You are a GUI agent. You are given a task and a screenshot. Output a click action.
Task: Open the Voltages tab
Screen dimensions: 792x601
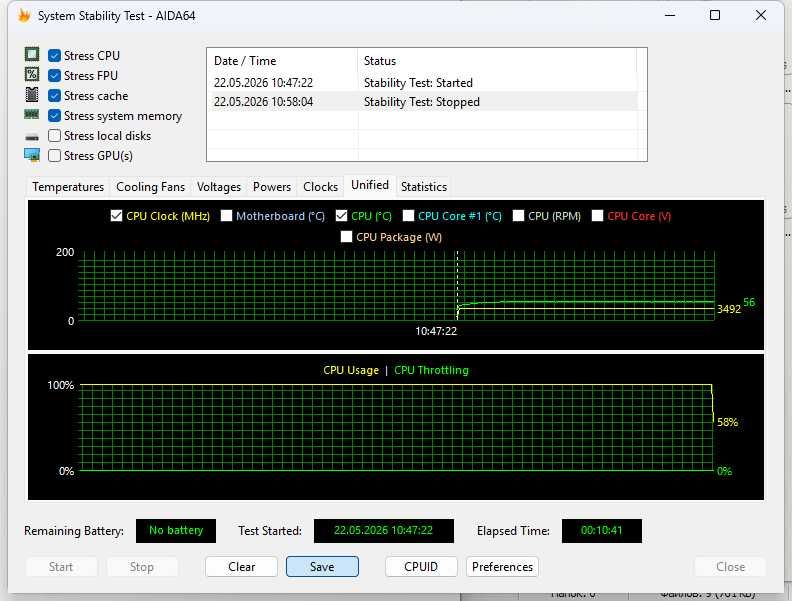pos(219,187)
